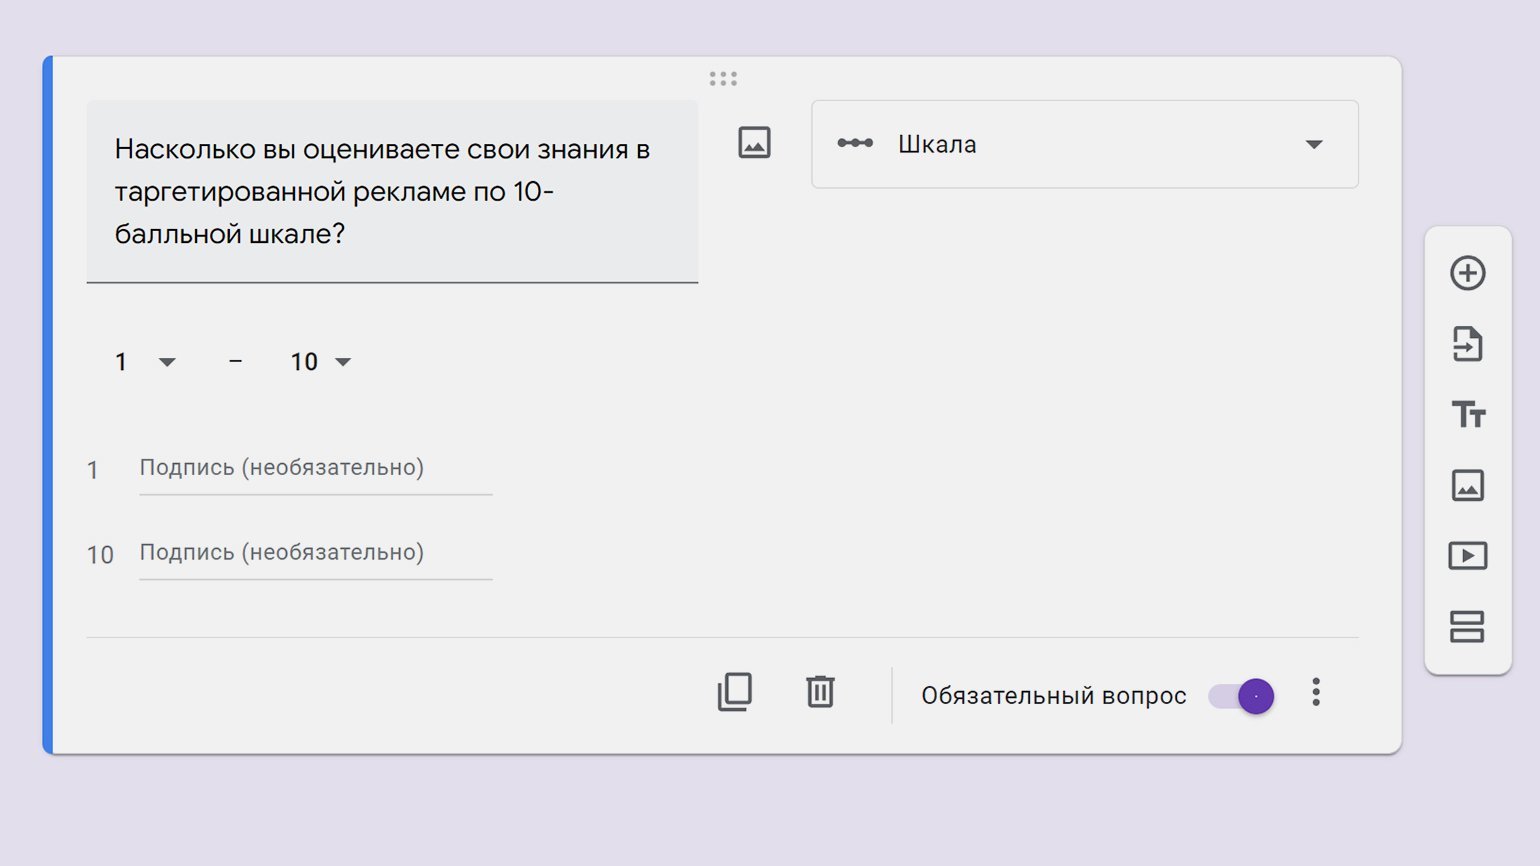Click the Обязательный вопрос label text
1540x866 pixels.
1054,696
